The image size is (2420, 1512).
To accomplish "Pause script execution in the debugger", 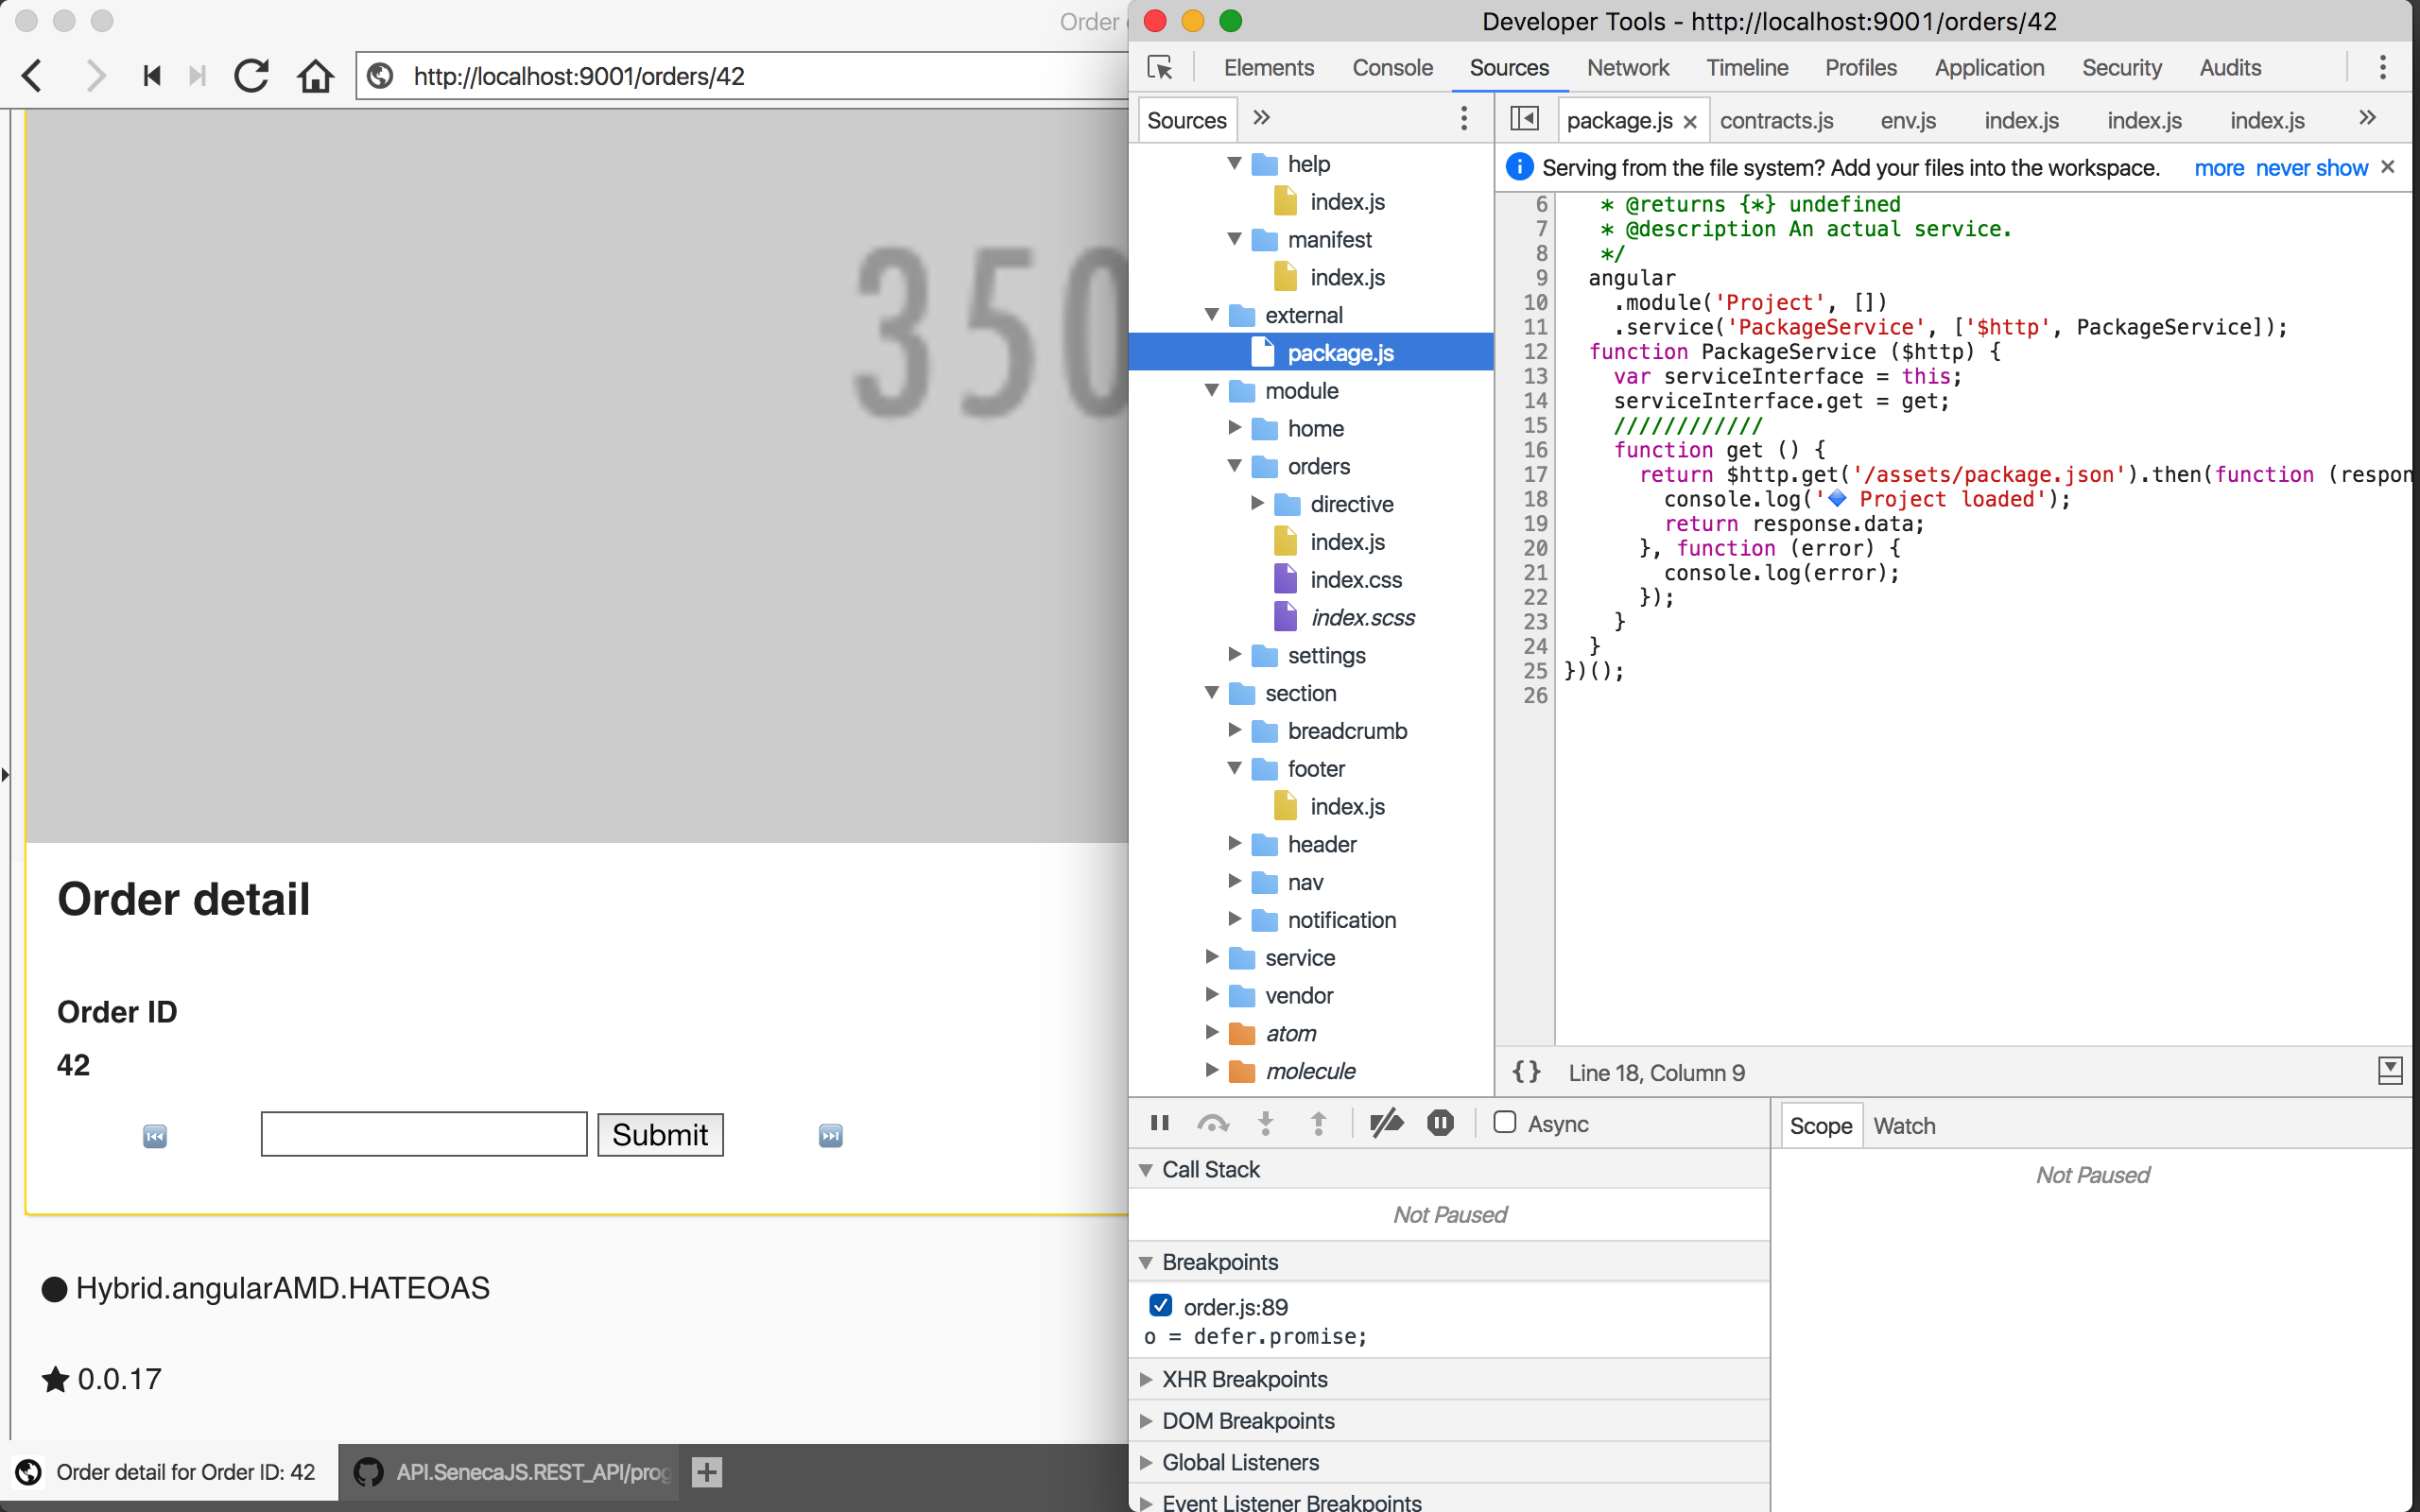I will pos(1160,1123).
